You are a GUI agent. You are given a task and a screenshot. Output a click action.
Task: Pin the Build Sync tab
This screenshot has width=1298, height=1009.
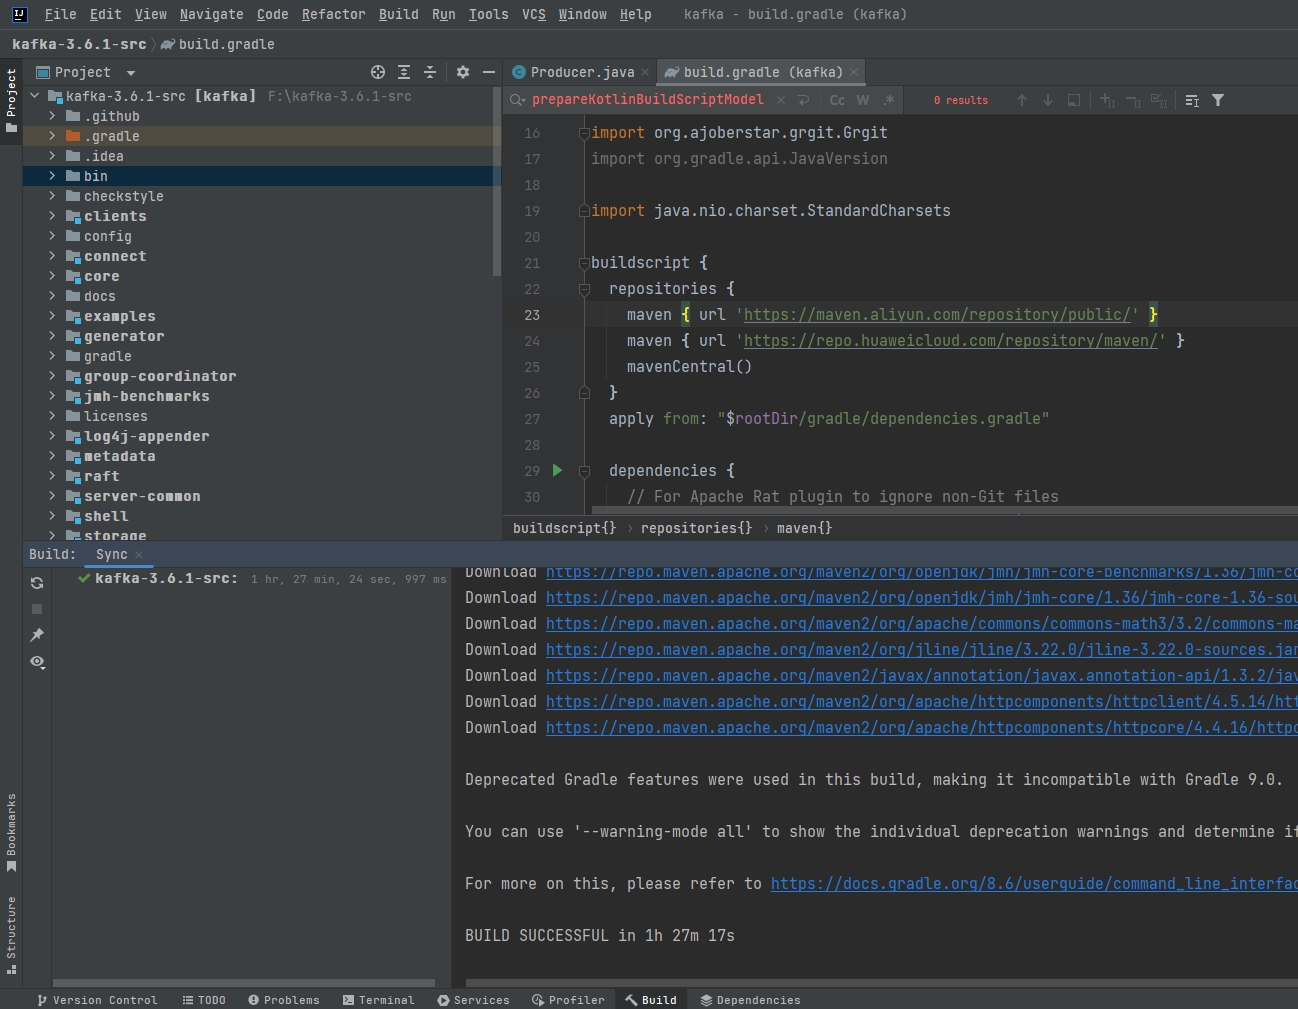pyautogui.click(x=37, y=635)
